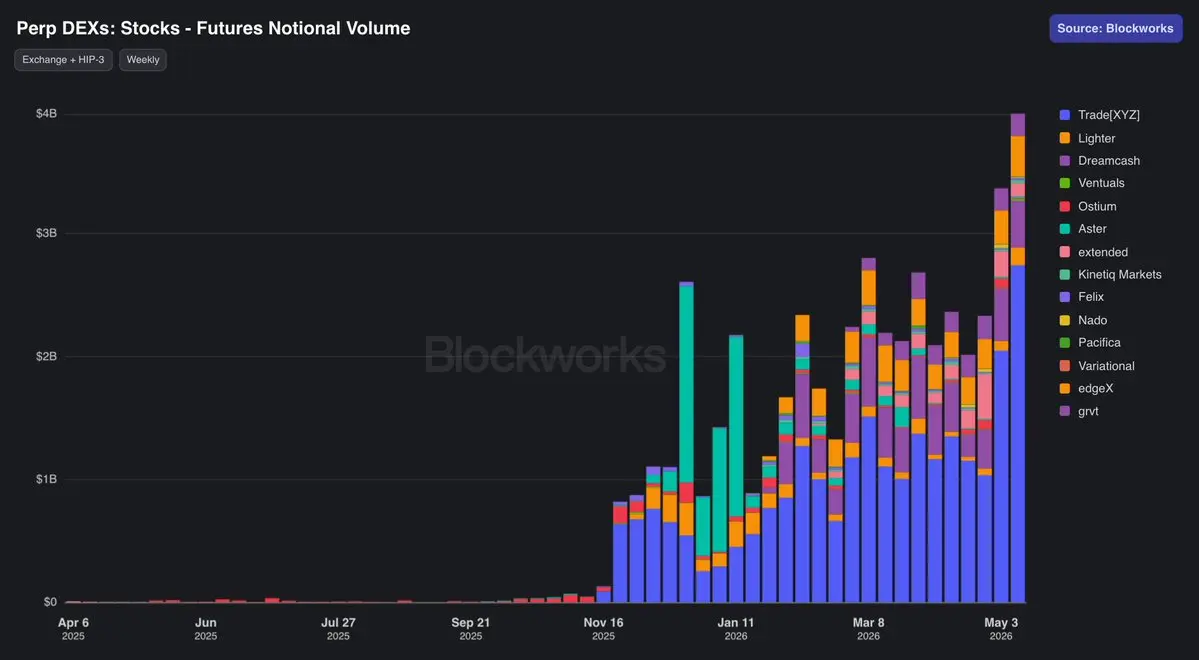Click the Felix legend swatch
The image size is (1199, 660).
click(x=1064, y=297)
